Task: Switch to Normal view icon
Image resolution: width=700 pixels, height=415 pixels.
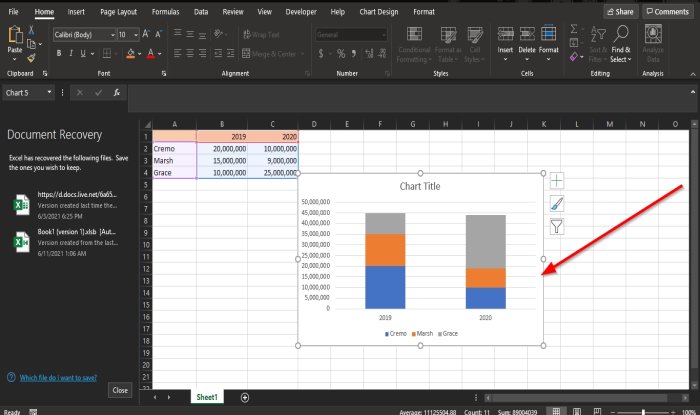Action: tap(556, 411)
